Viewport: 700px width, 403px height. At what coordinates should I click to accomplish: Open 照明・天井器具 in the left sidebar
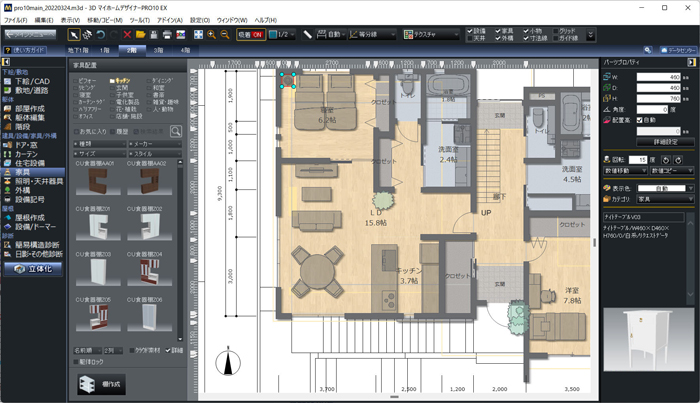click(40, 182)
